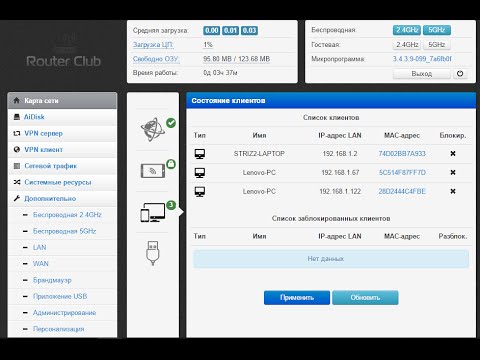The height and width of the screenshot is (360, 480).
Task: Open the AiDisk menu item
Action: pyautogui.click(x=62, y=117)
